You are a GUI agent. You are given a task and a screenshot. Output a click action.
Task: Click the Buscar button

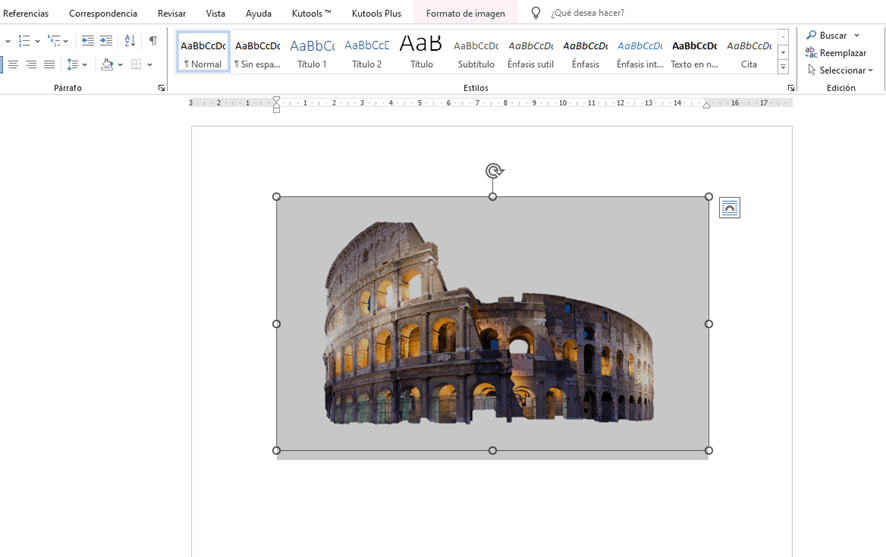pyautogui.click(x=832, y=35)
